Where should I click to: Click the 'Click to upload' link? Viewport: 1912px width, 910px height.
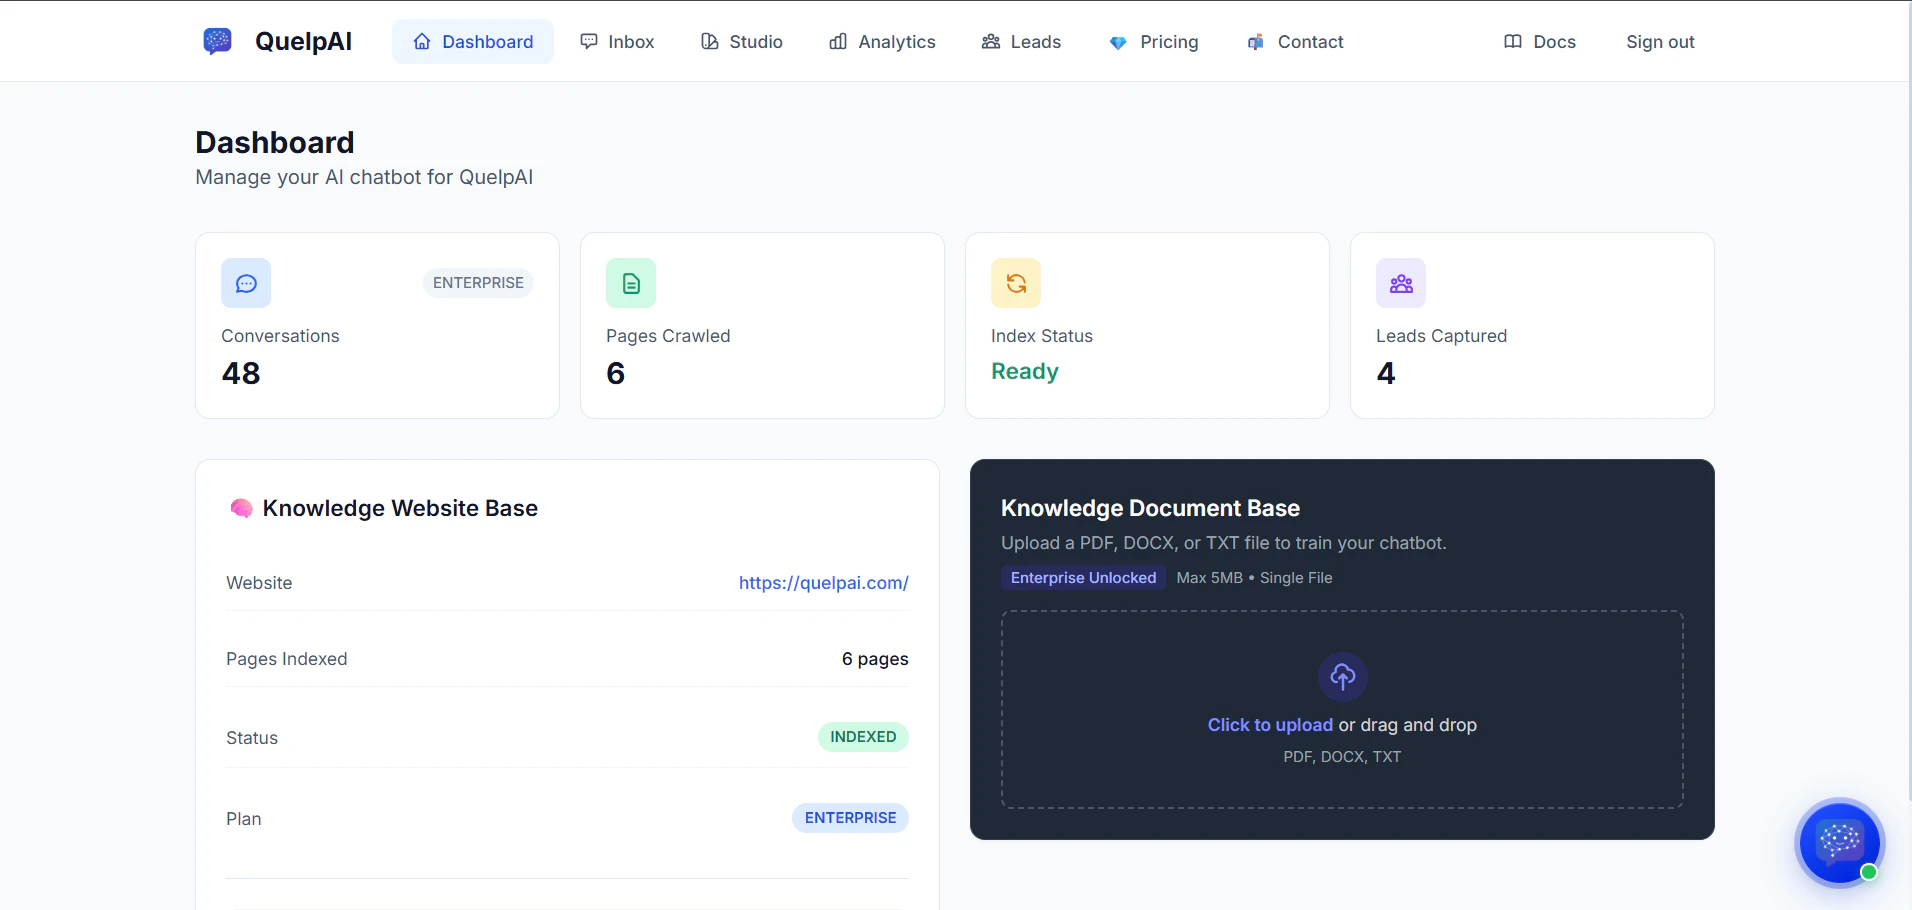1270,725
